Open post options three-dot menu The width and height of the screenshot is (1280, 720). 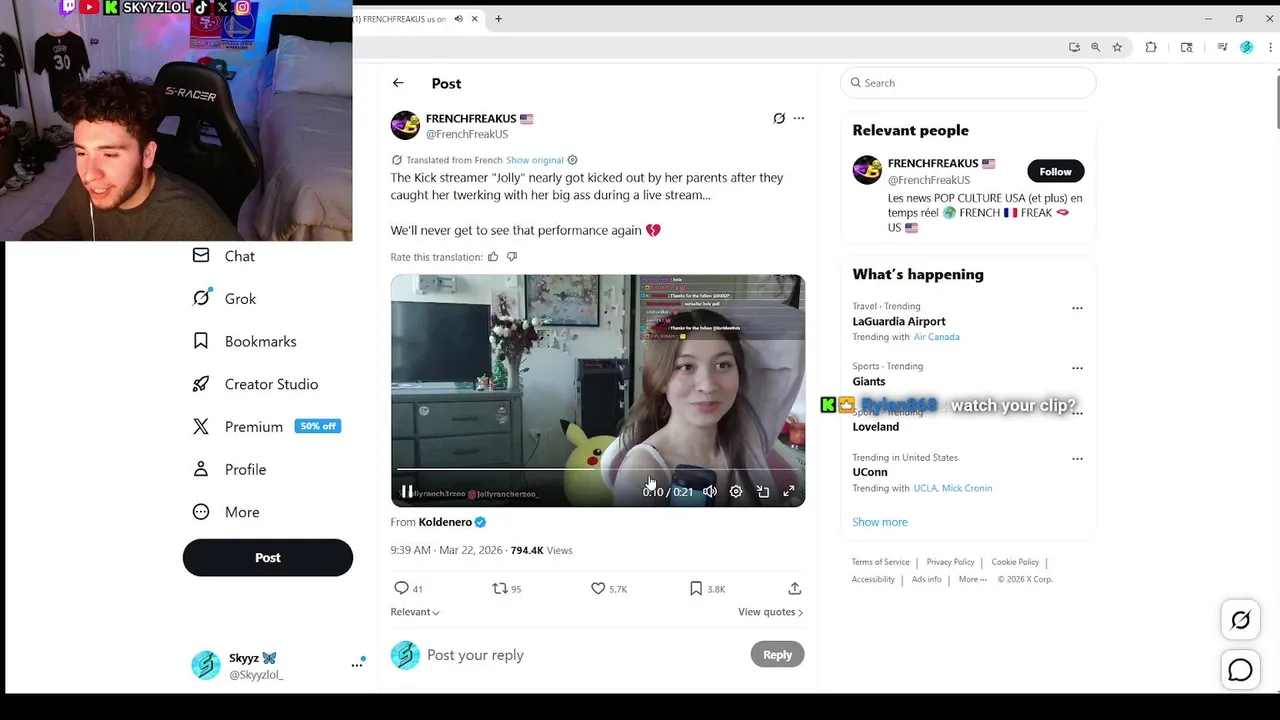pos(798,118)
